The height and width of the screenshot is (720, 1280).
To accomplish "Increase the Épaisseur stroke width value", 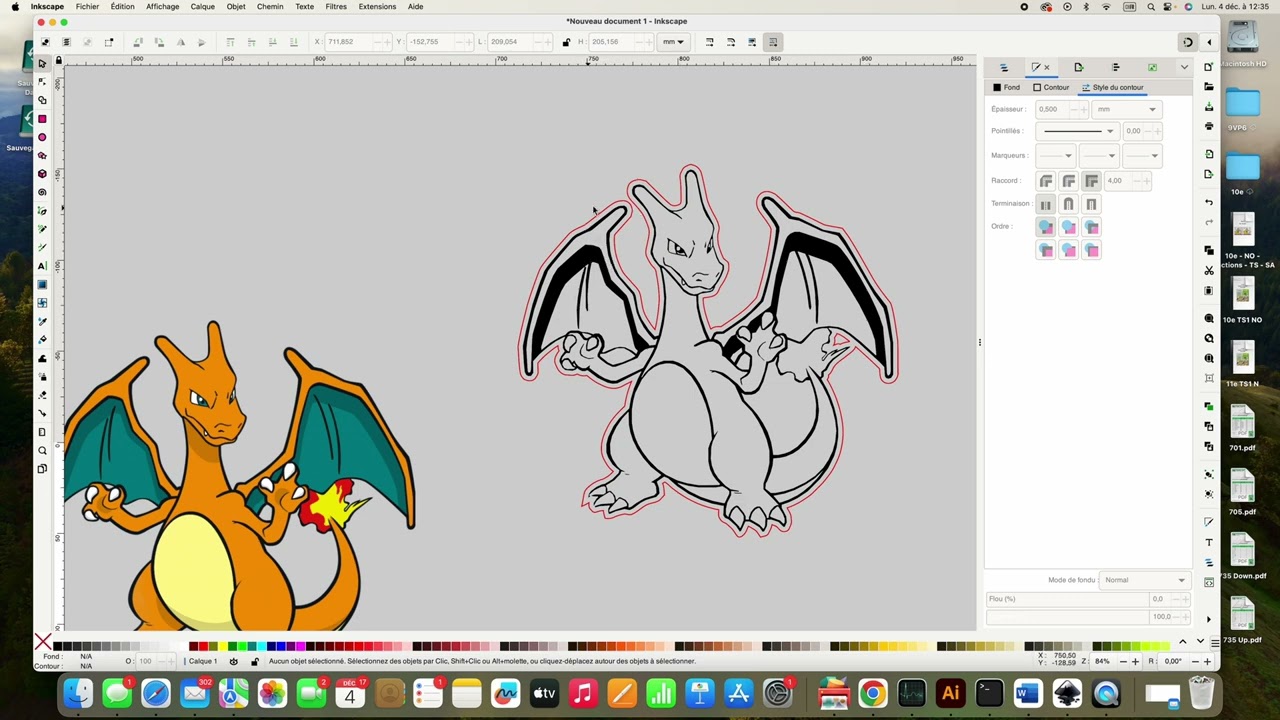I will (1083, 109).
